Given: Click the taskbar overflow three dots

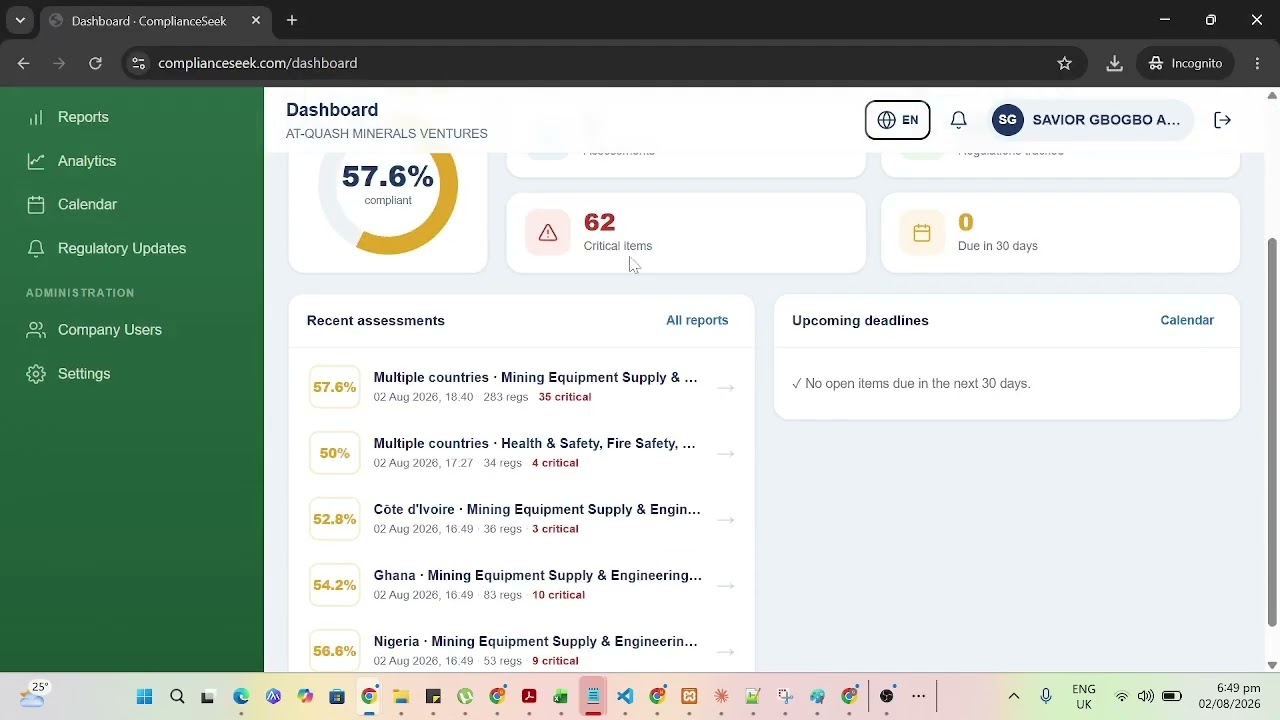Looking at the screenshot, I should [x=919, y=696].
